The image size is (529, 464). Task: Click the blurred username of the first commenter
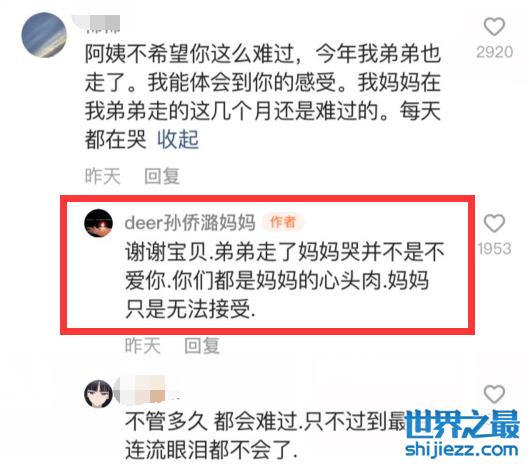click(98, 24)
